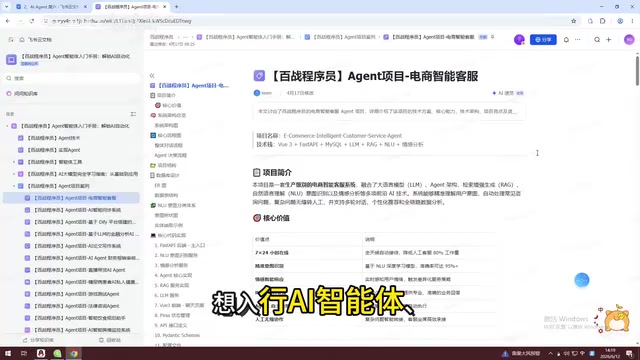Viewport: 640px width, 360px height.
Task: Open Agent项目-直播带货AI Agent page
Action: [x=78, y=270]
